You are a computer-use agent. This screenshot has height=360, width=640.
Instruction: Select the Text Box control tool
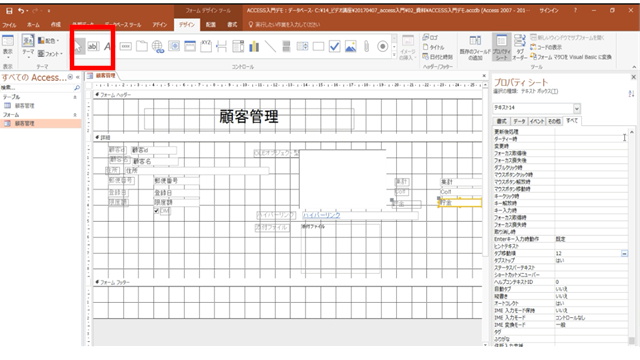pos(93,47)
